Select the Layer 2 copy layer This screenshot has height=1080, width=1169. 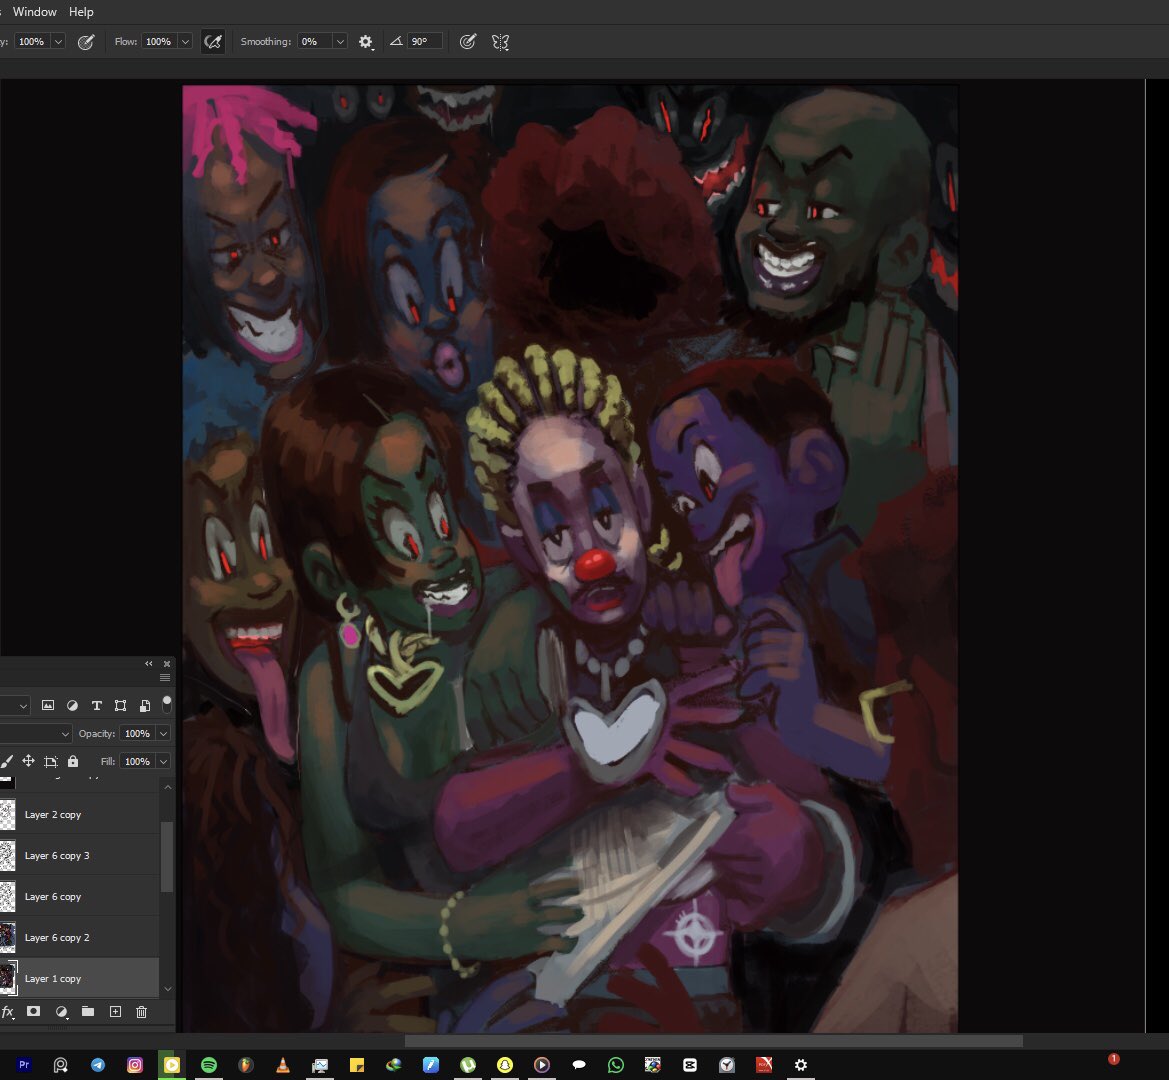[x=79, y=815]
